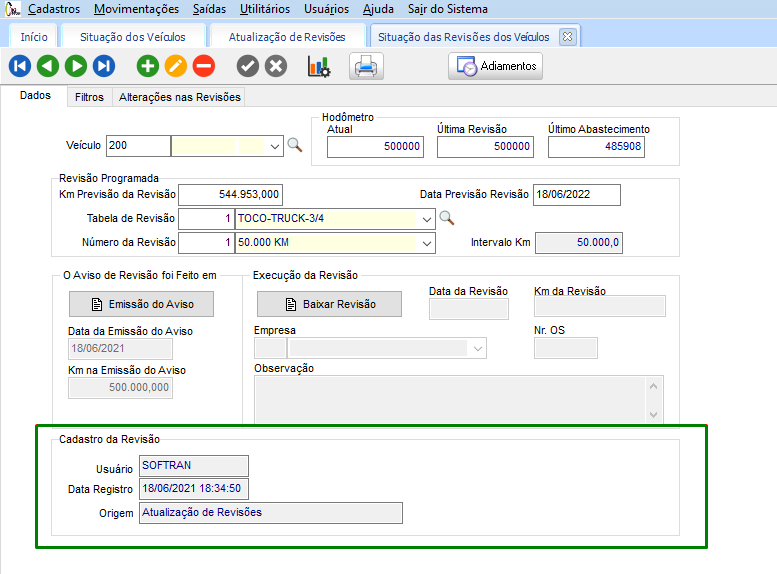This screenshot has height=574, width=777.
Task: Open Alterações nas Revisões sub-tab
Action: coord(179,97)
